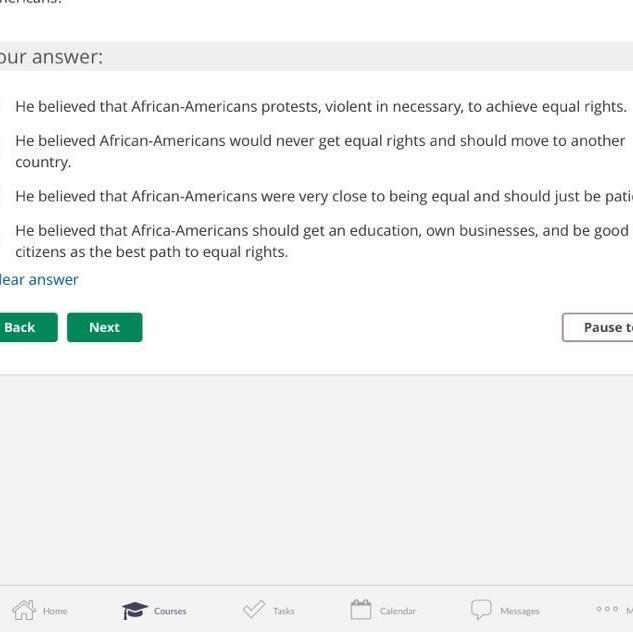Choose answer about education and owning businesses
The width and height of the screenshot is (633, 632).
(320, 241)
